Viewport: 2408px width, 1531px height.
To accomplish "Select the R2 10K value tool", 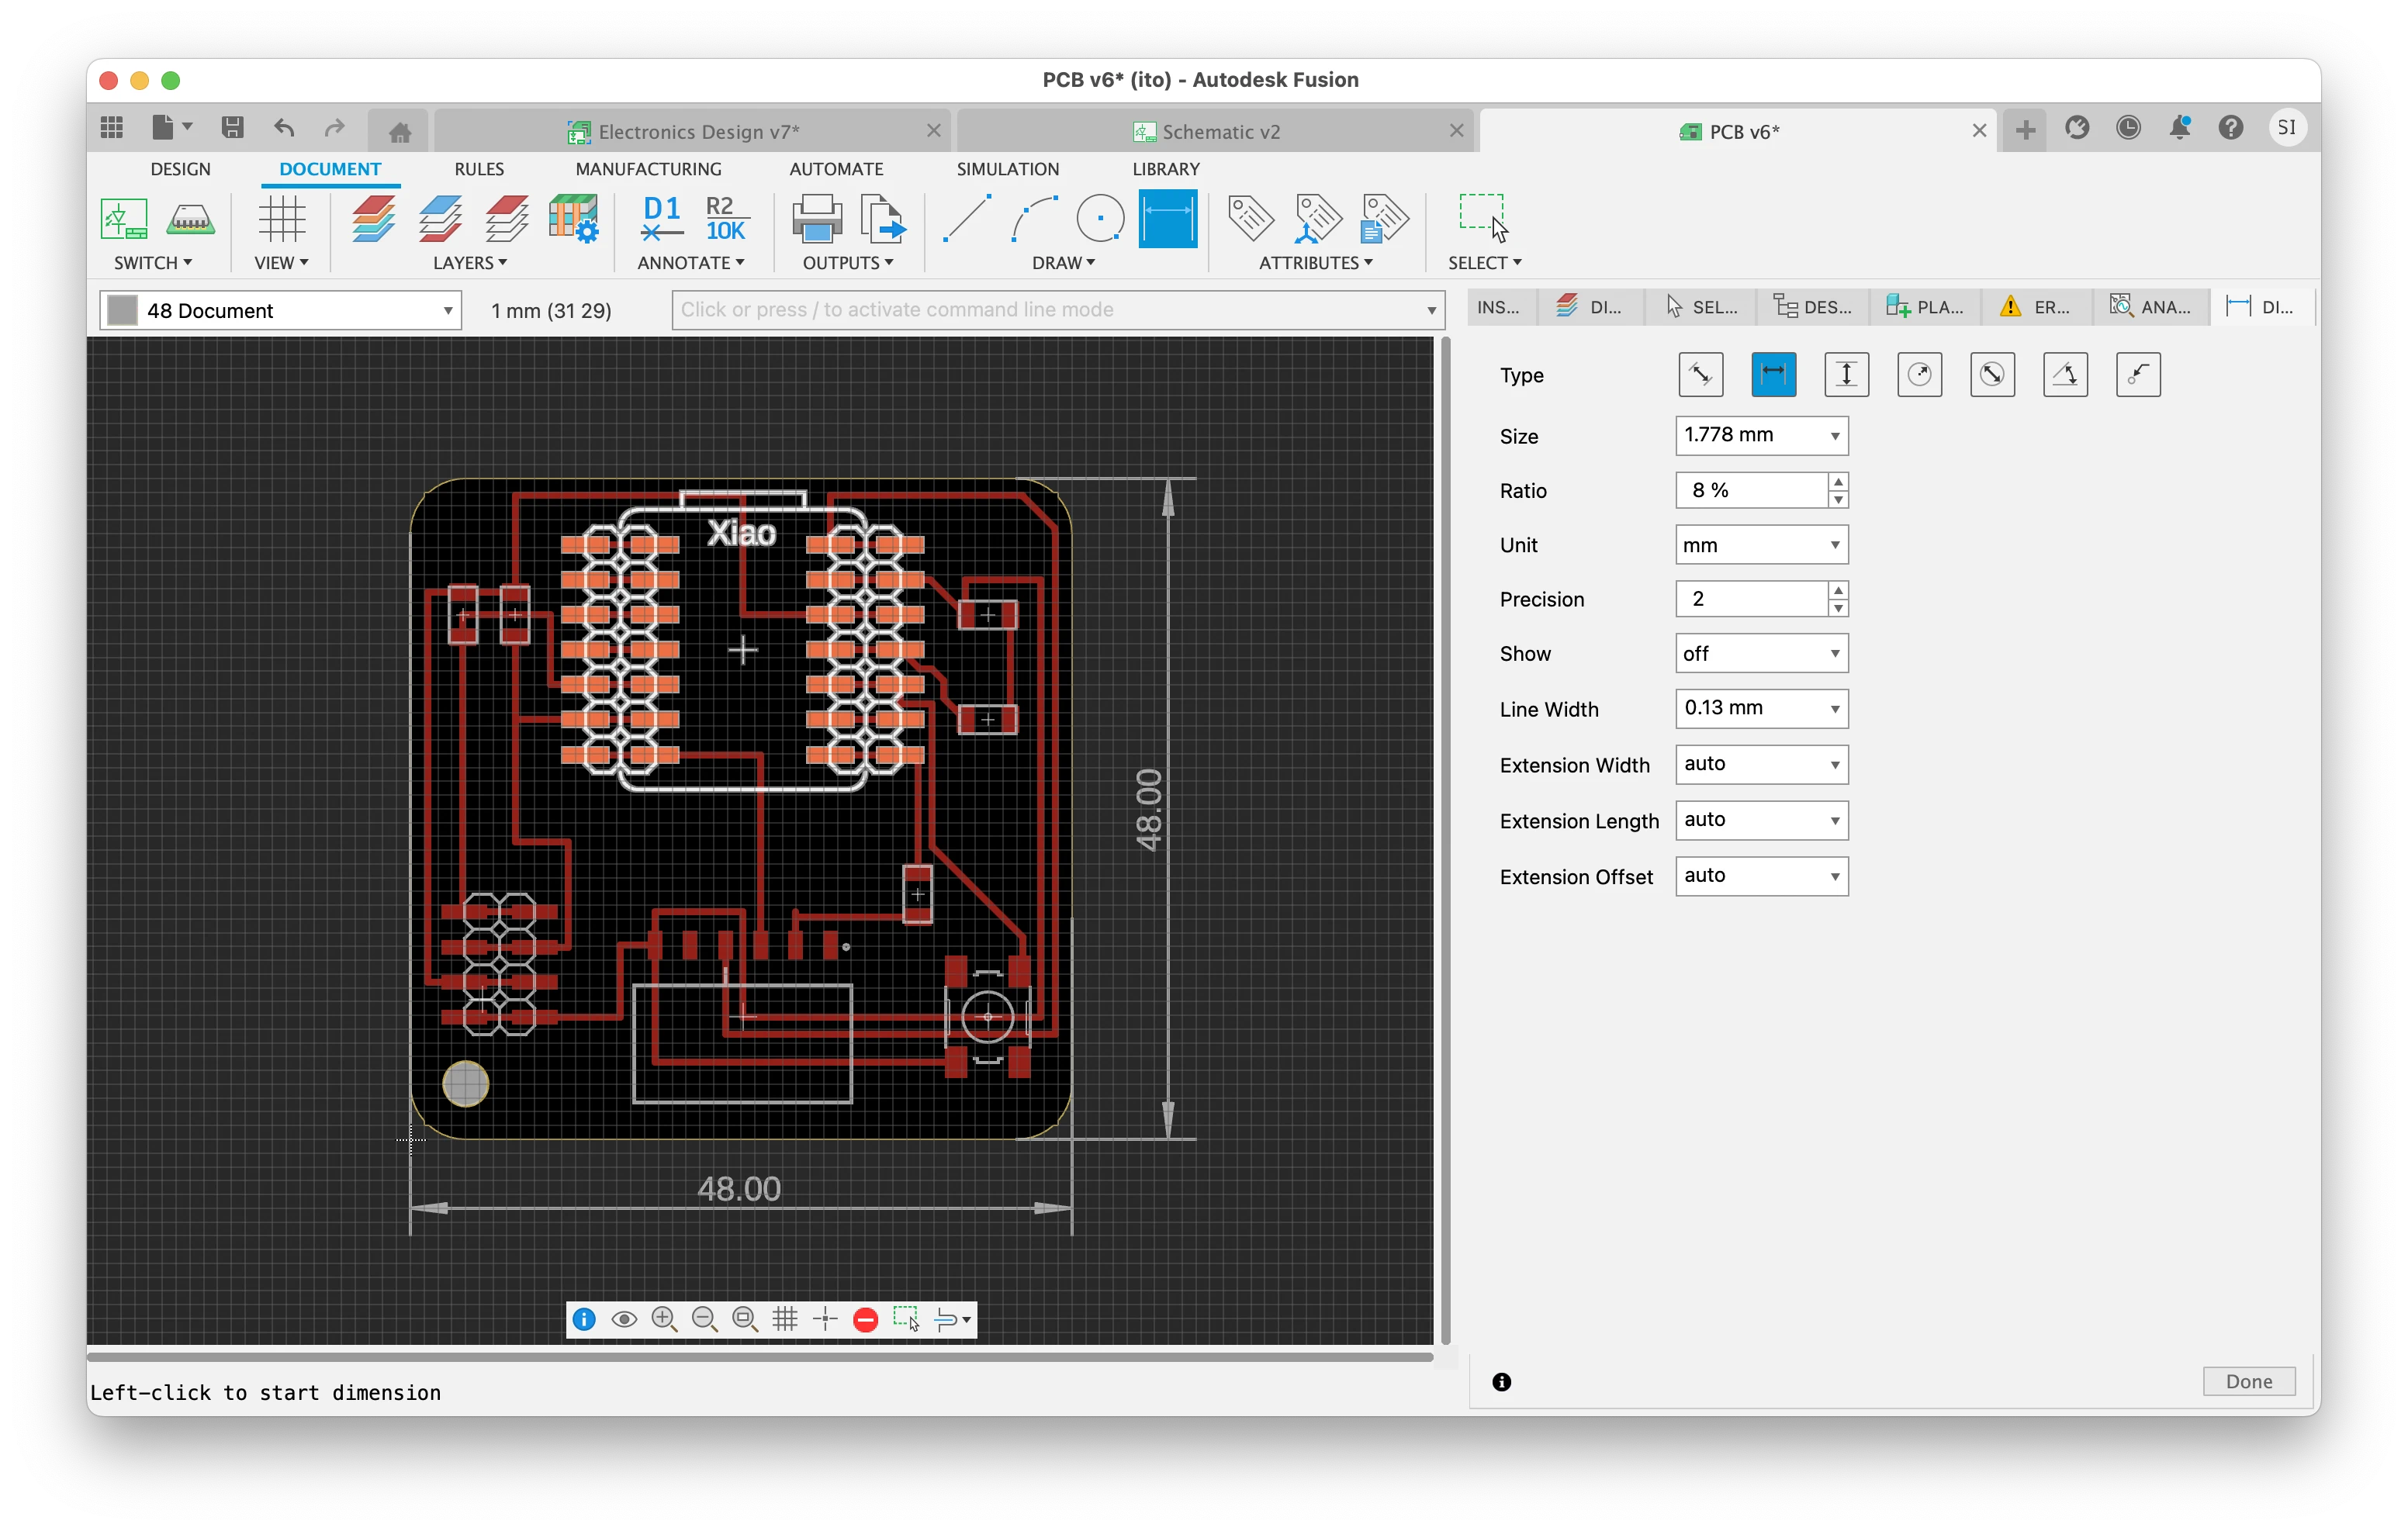I will (x=725, y=219).
